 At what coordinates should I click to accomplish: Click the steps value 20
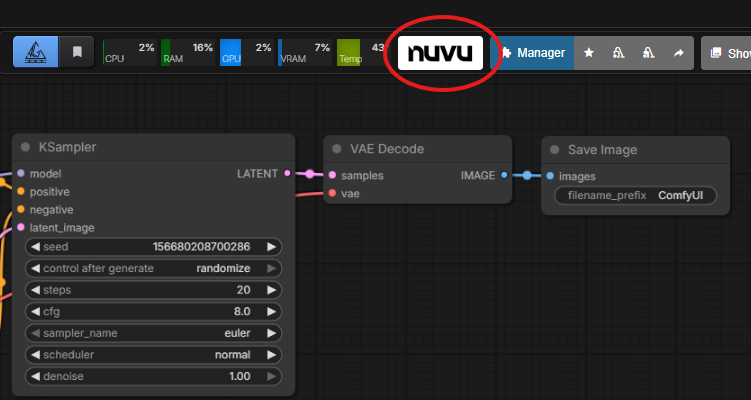coord(243,290)
